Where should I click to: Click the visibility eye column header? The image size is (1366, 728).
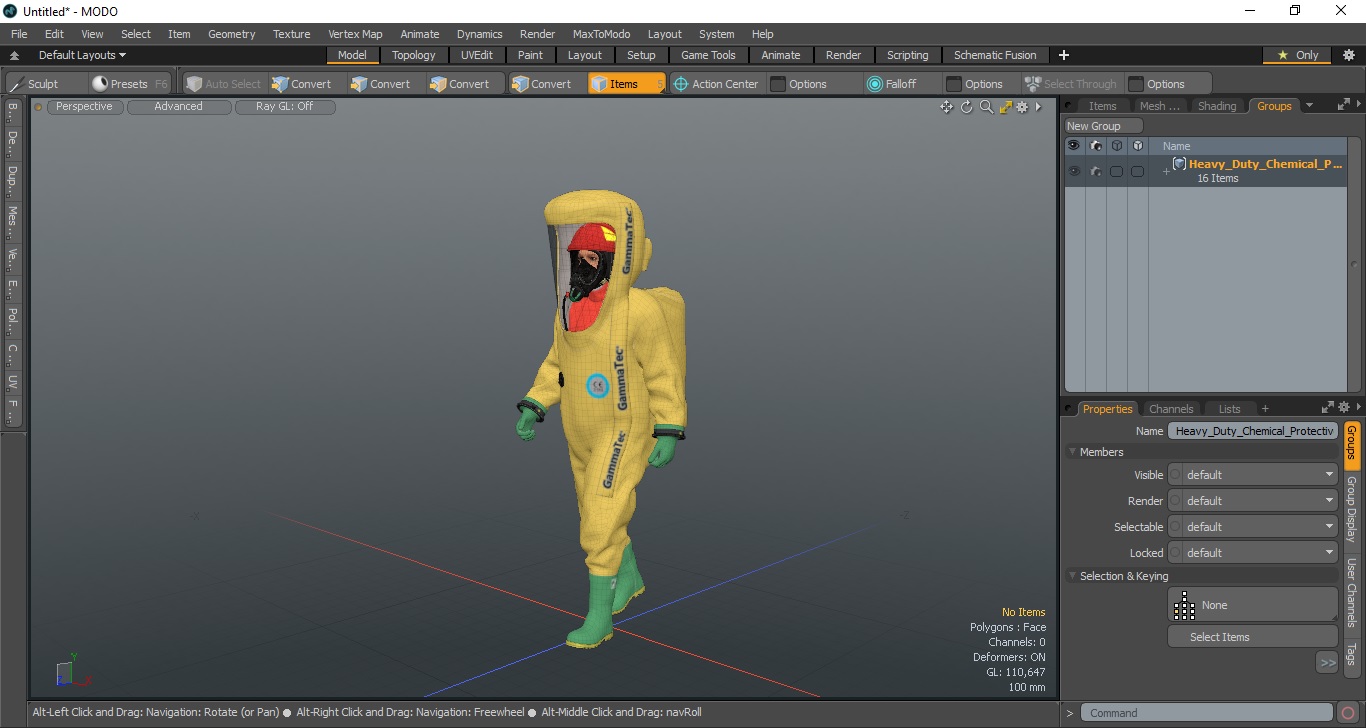pyautogui.click(x=1073, y=146)
